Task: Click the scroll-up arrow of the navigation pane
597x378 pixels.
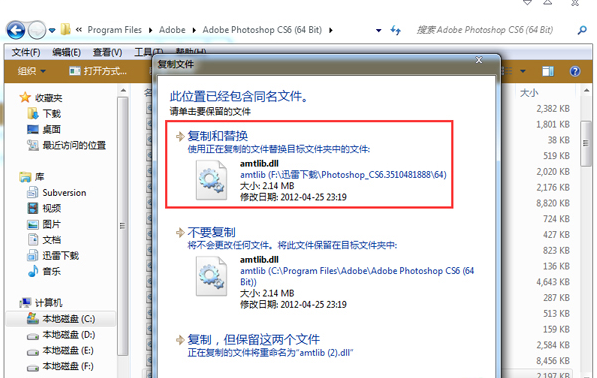Action: pyautogui.click(x=123, y=91)
